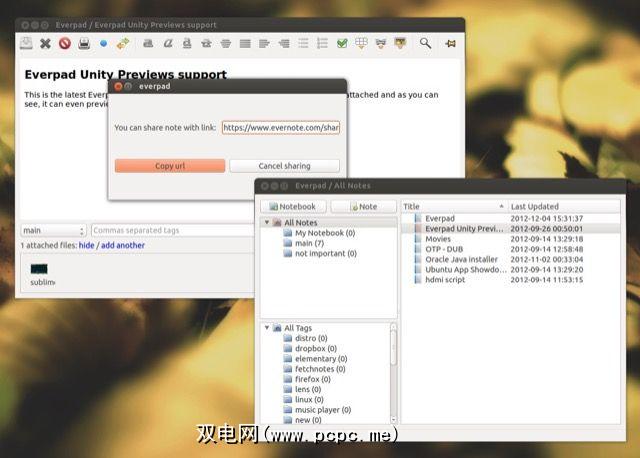Insert a bulleted list

303,43
